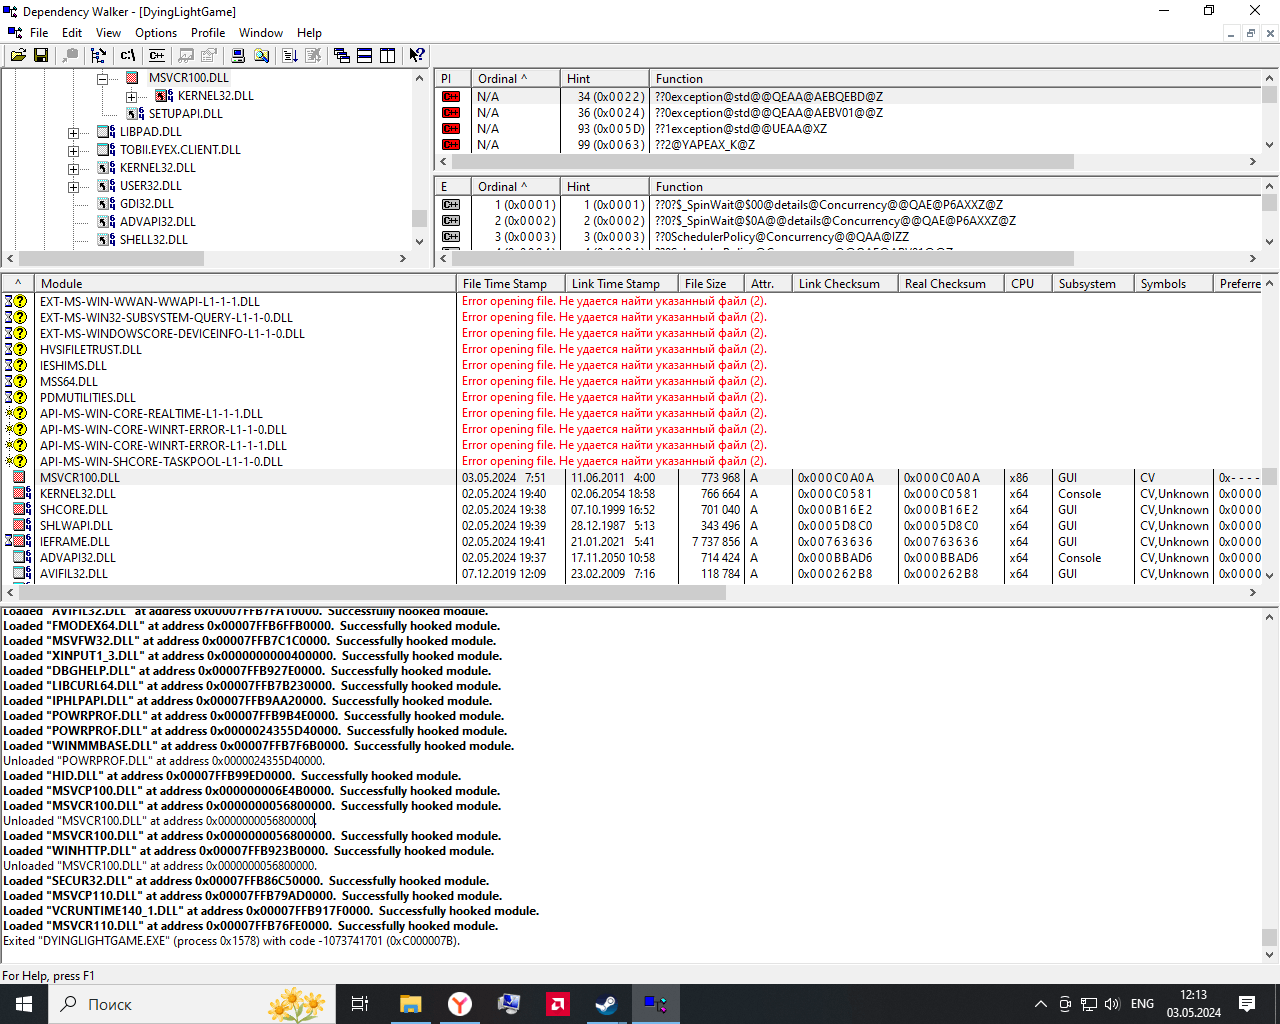Click the ENG language indicator

pyautogui.click(x=1142, y=1004)
